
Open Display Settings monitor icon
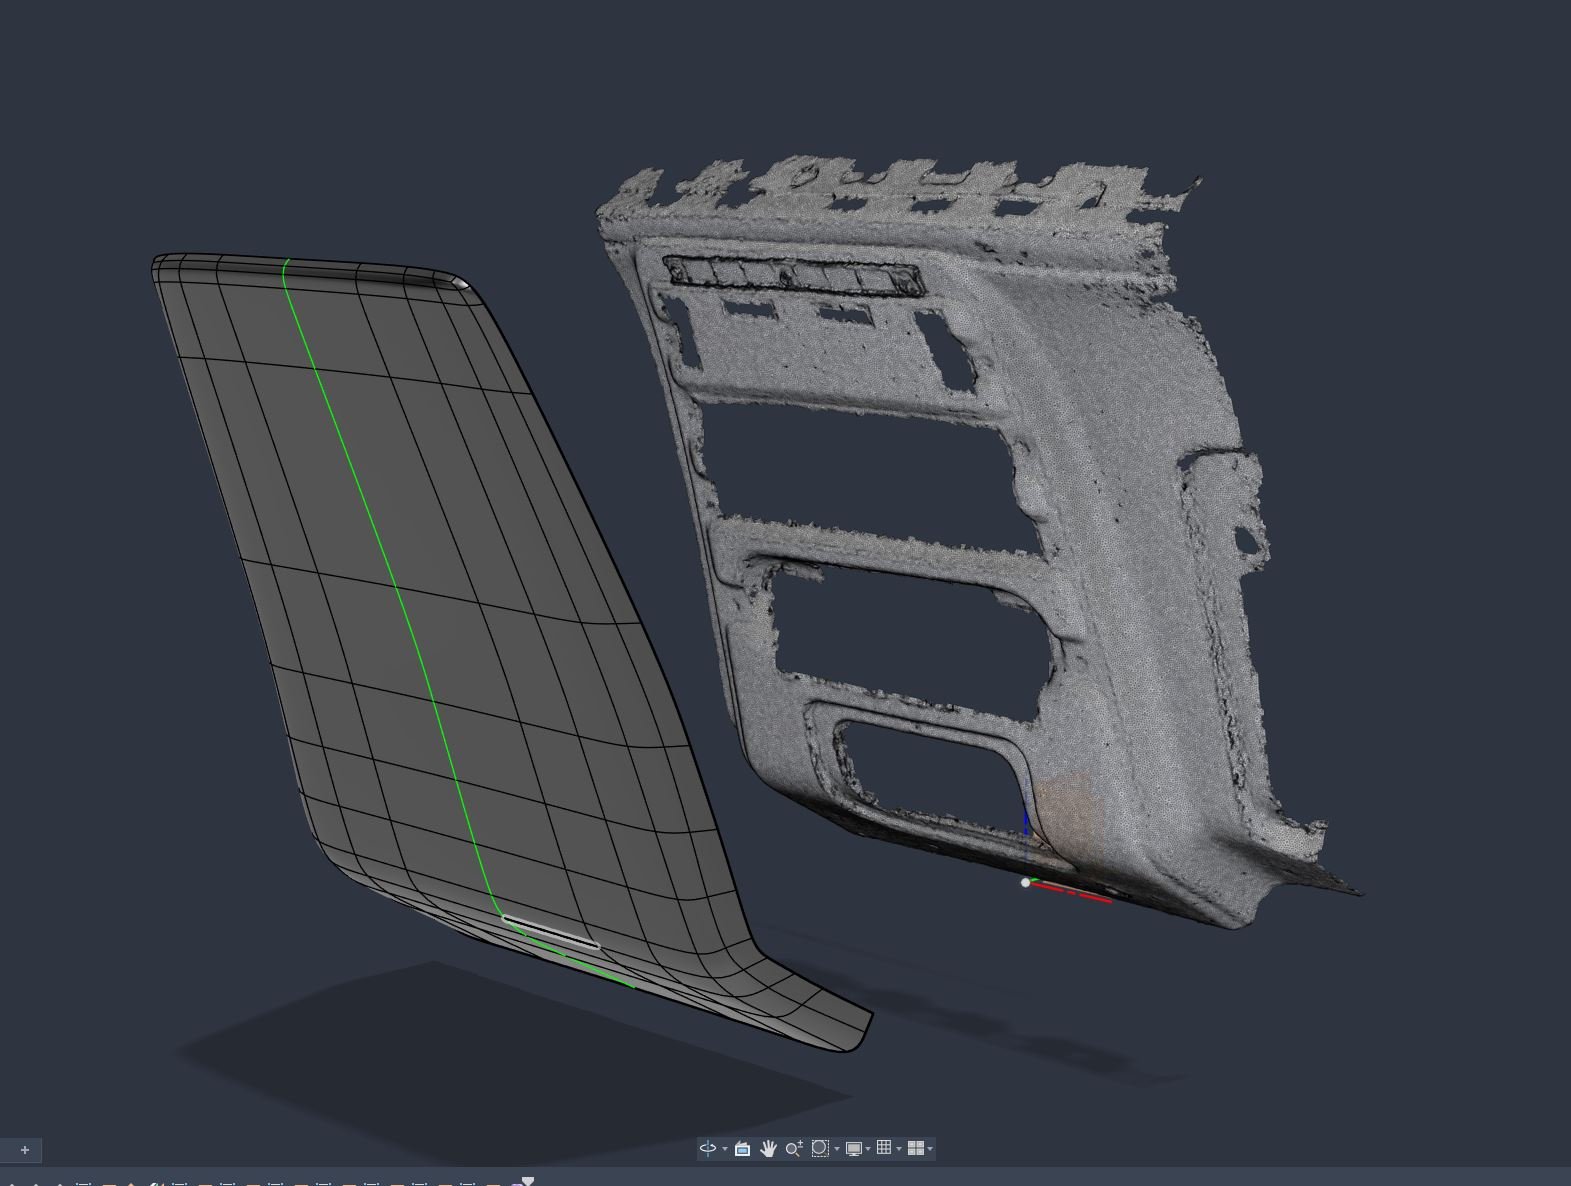pos(853,1148)
